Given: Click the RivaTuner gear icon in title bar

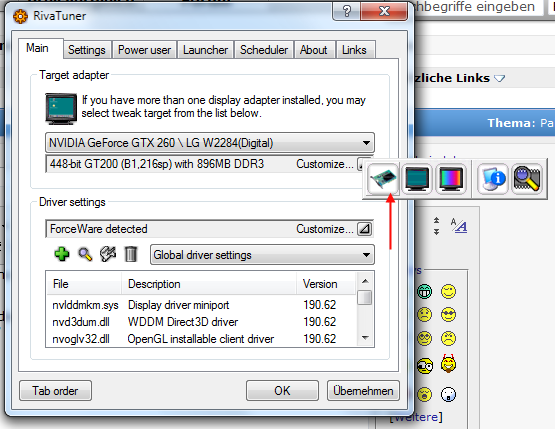Looking at the screenshot, I should (21, 17).
